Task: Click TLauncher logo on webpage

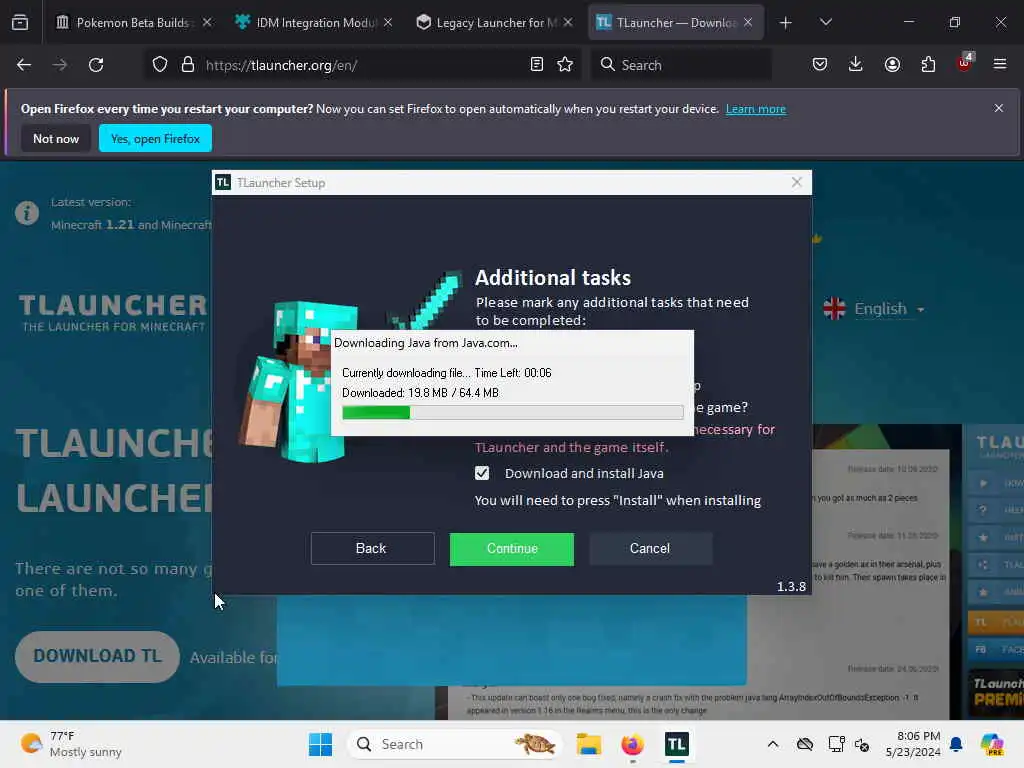Action: pos(113,312)
